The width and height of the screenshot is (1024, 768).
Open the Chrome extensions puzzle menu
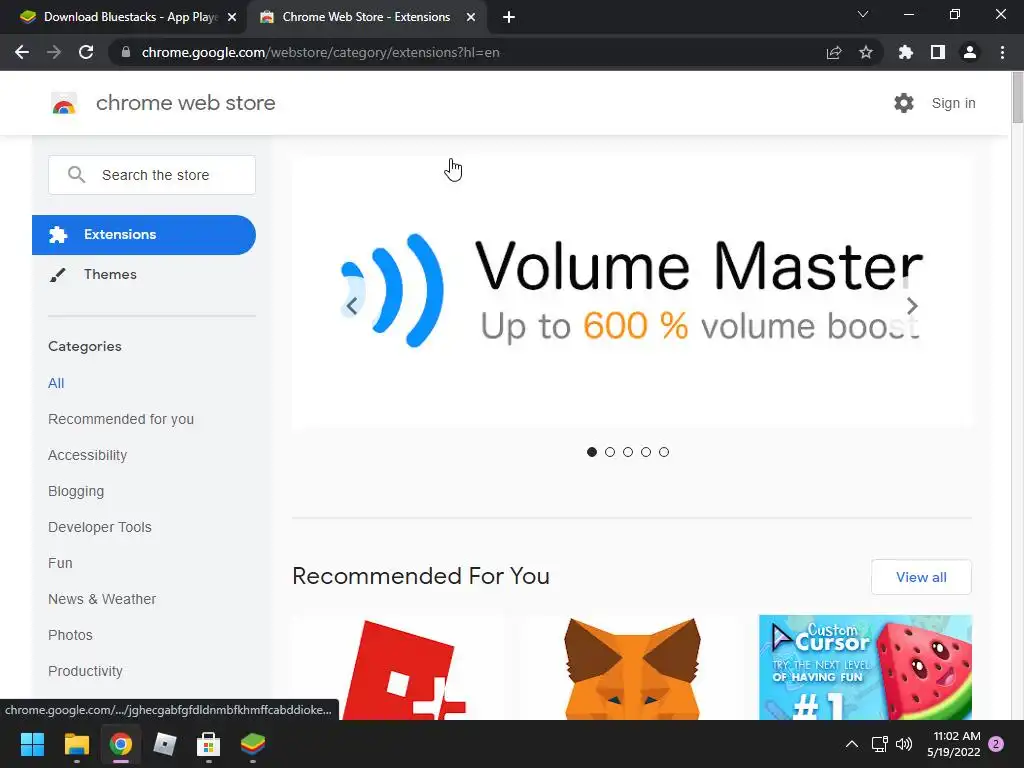click(x=905, y=52)
